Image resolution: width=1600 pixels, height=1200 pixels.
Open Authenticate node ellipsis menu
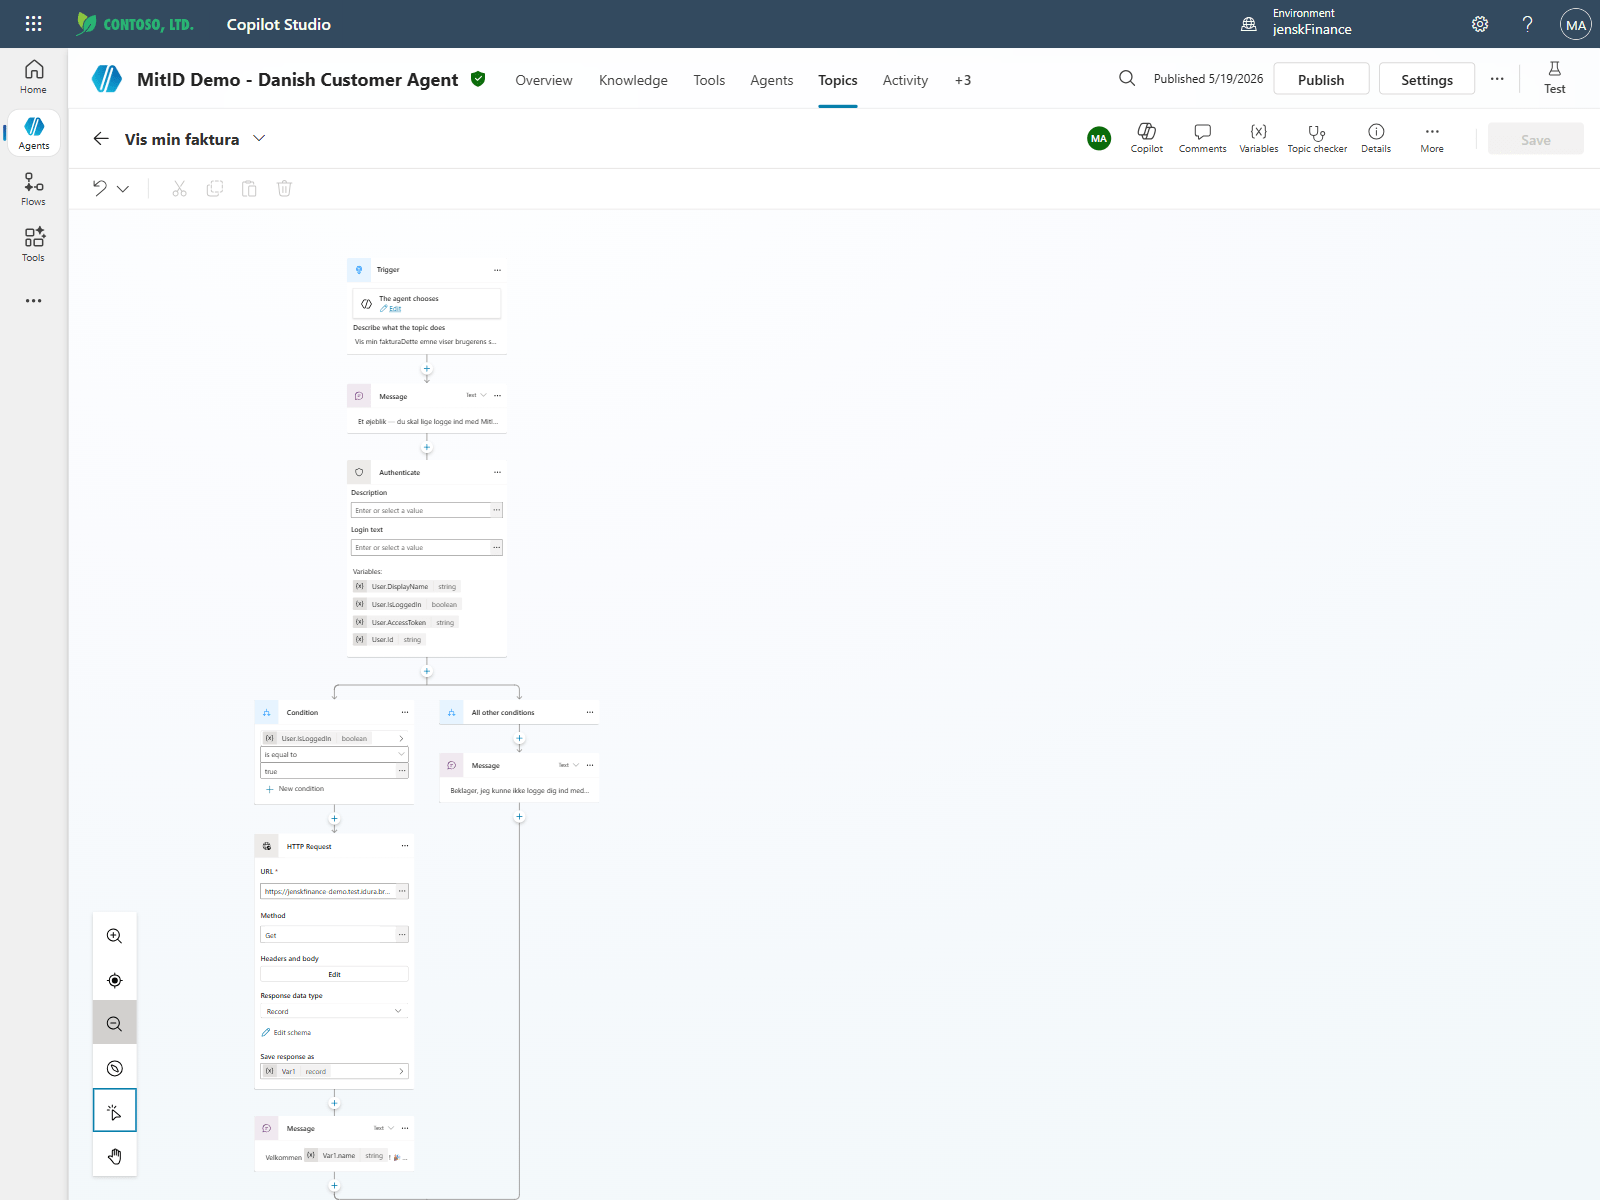[x=497, y=472]
